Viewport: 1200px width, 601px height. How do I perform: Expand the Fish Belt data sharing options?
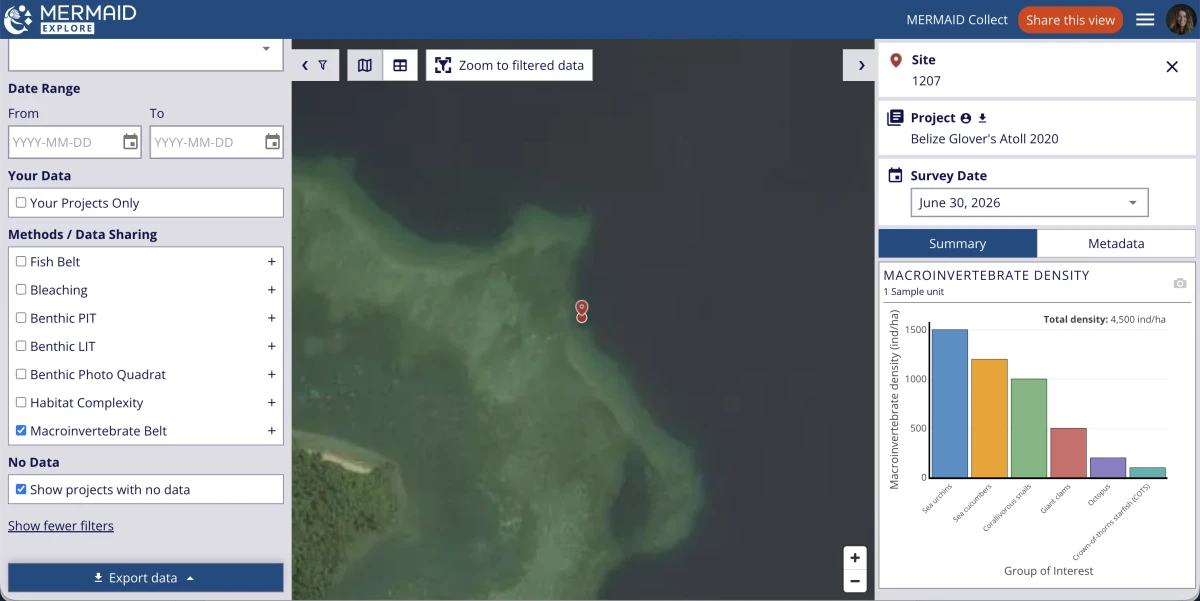(x=271, y=262)
